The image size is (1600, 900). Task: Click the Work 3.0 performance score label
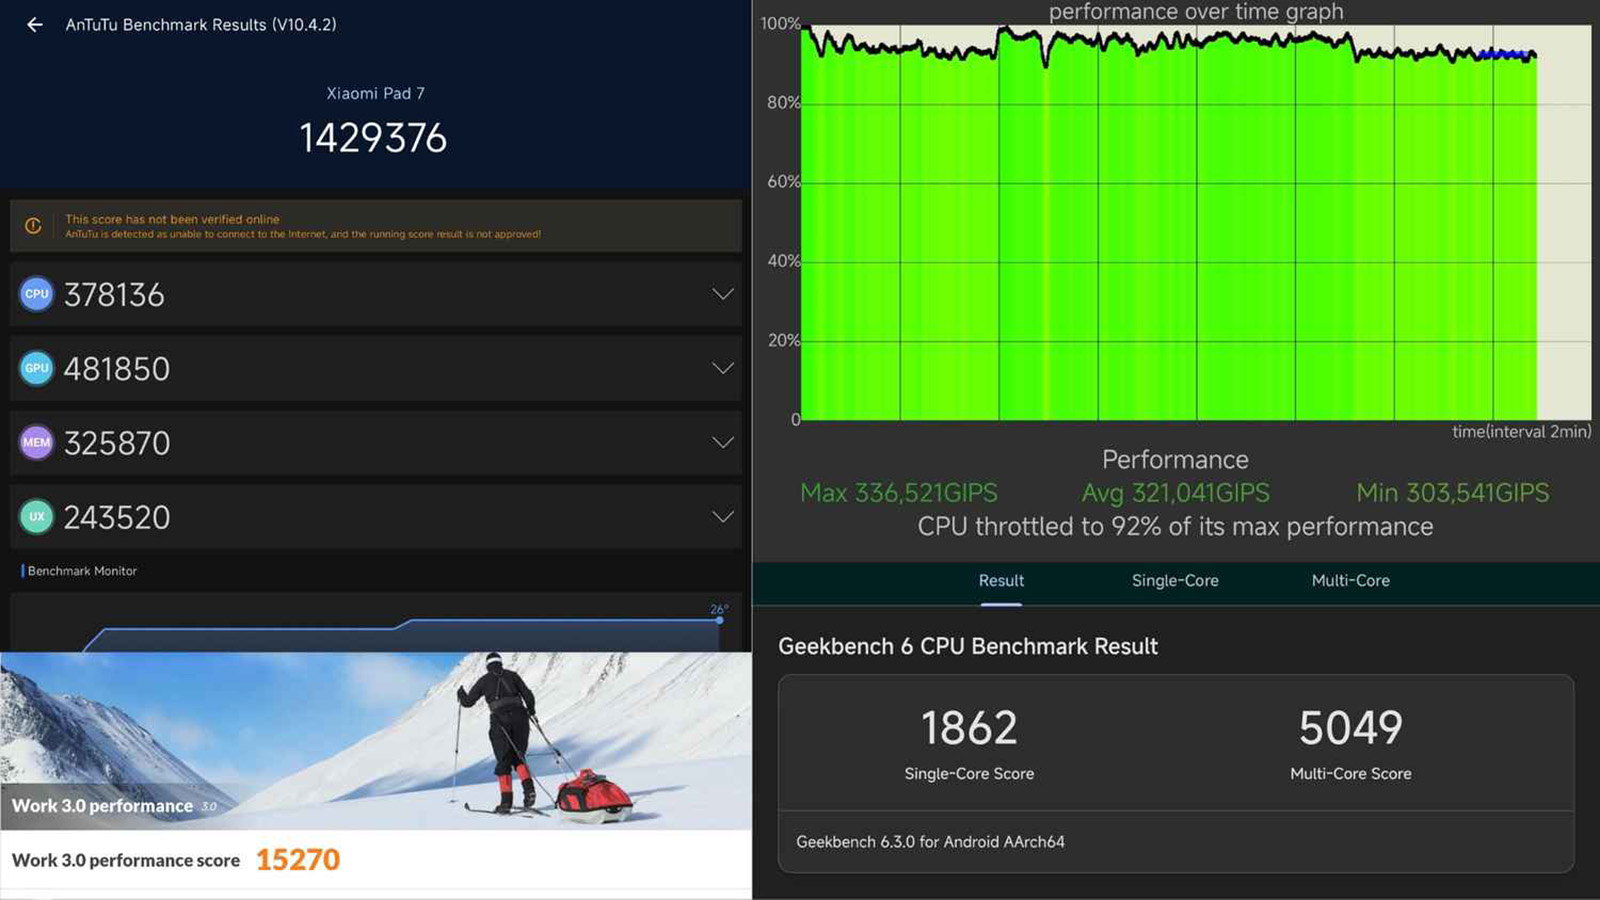[x=126, y=860]
